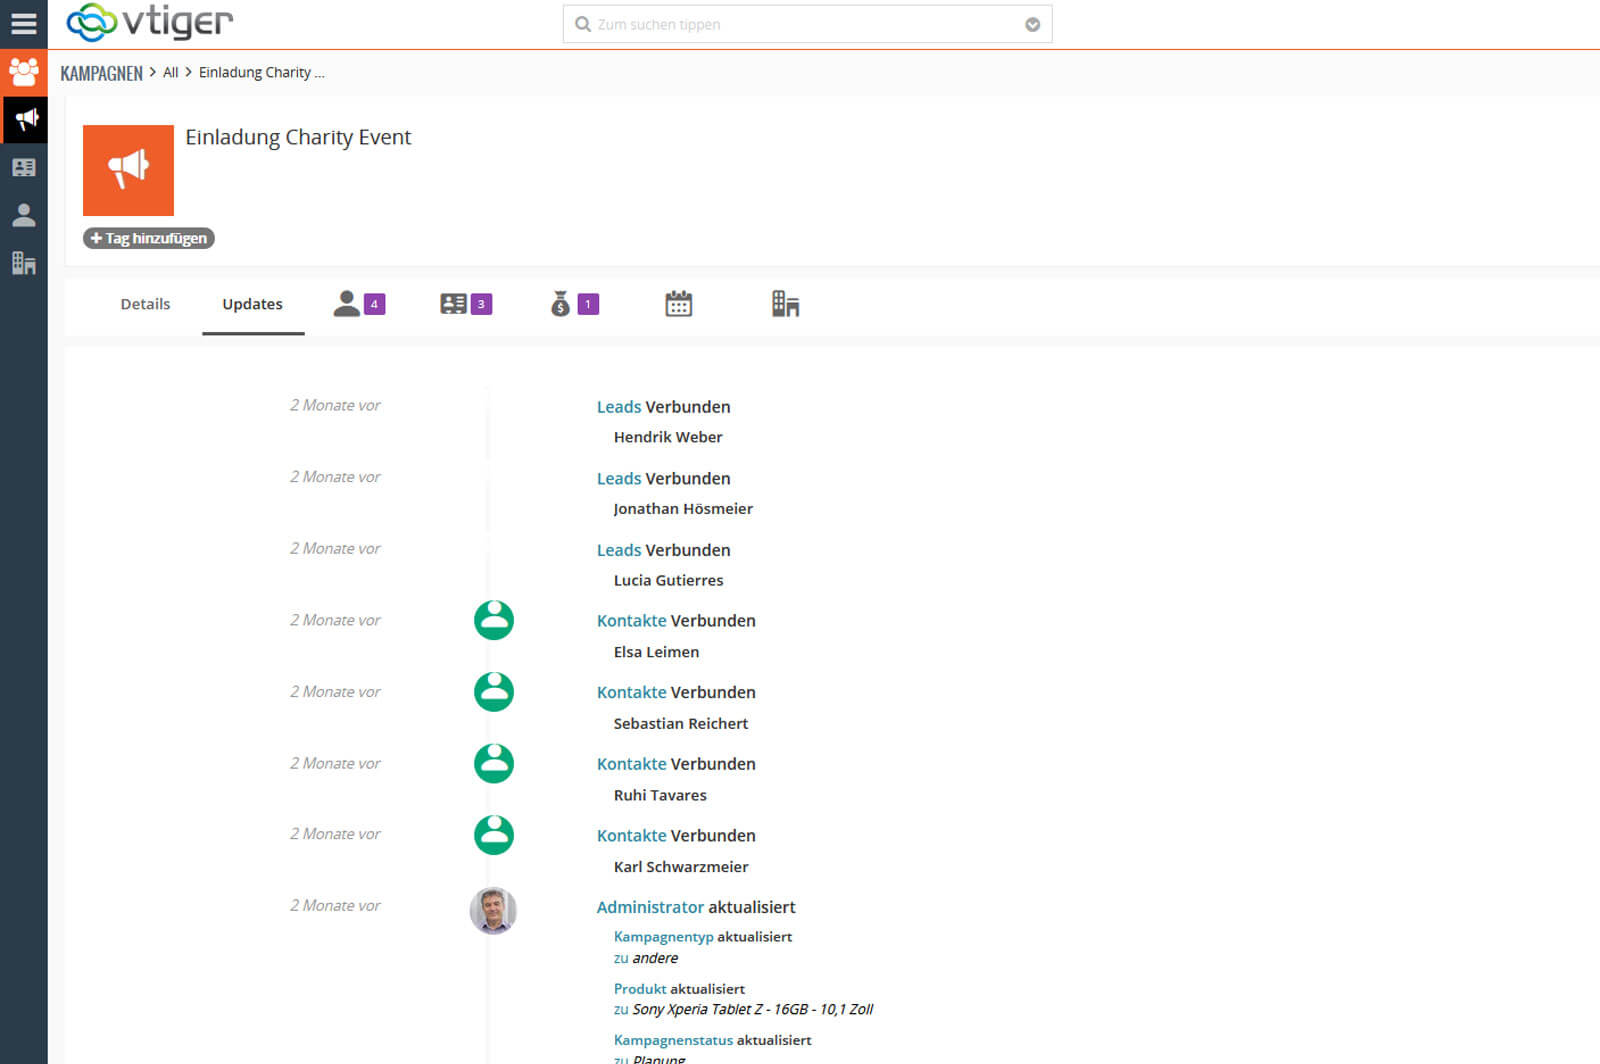Click the Tag hinzufügen button

click(x=148, y=238)
